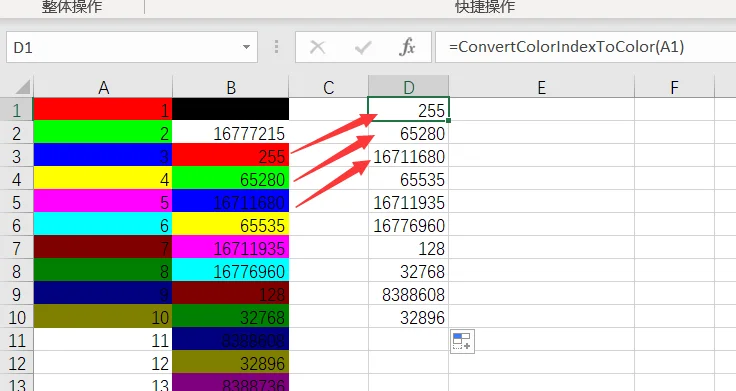Select row 9 header
This screenshot has height=391, width=736.
point(16,294)
